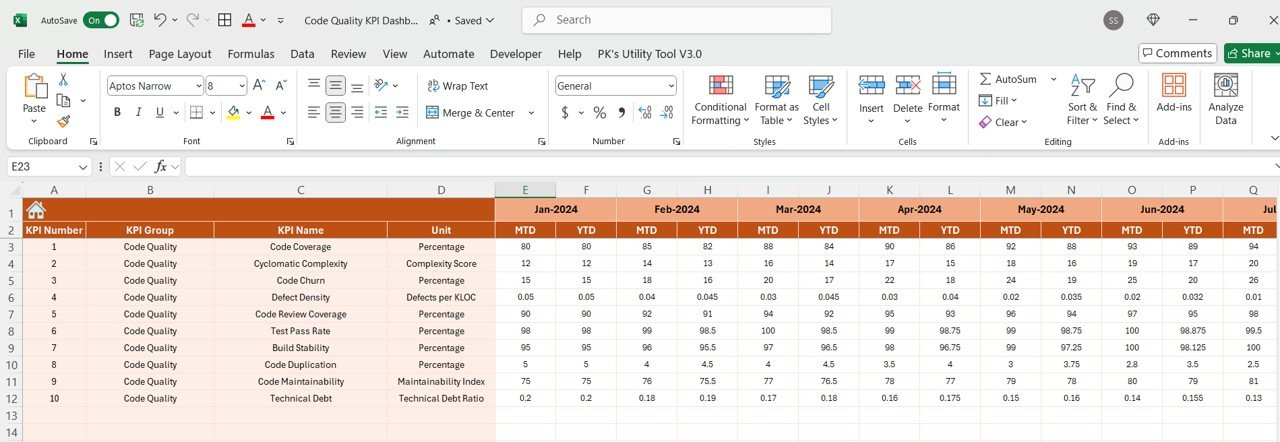This screenshot has height=442, width=1280.
Task: Toggle Wrap Text
Action: pyautogui.click(x=458, y=86)
